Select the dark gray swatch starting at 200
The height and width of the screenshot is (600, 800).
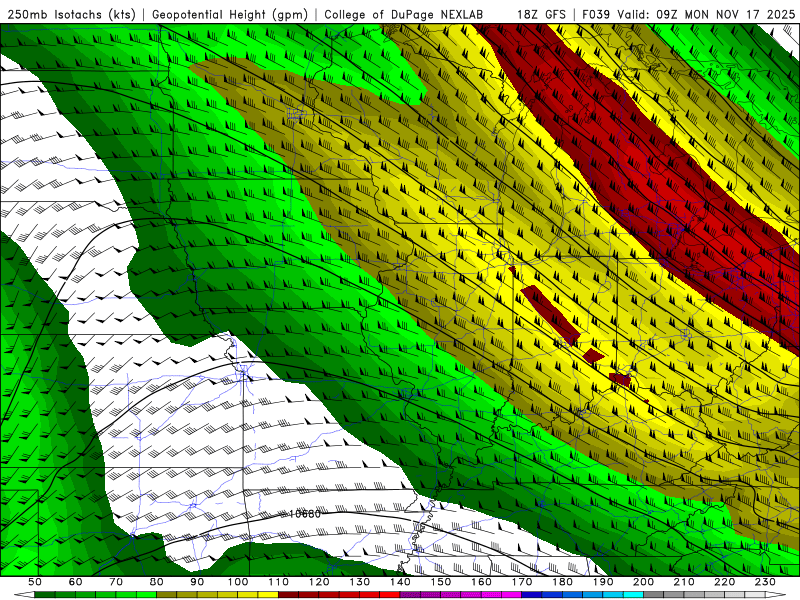[x=654, y=594]
